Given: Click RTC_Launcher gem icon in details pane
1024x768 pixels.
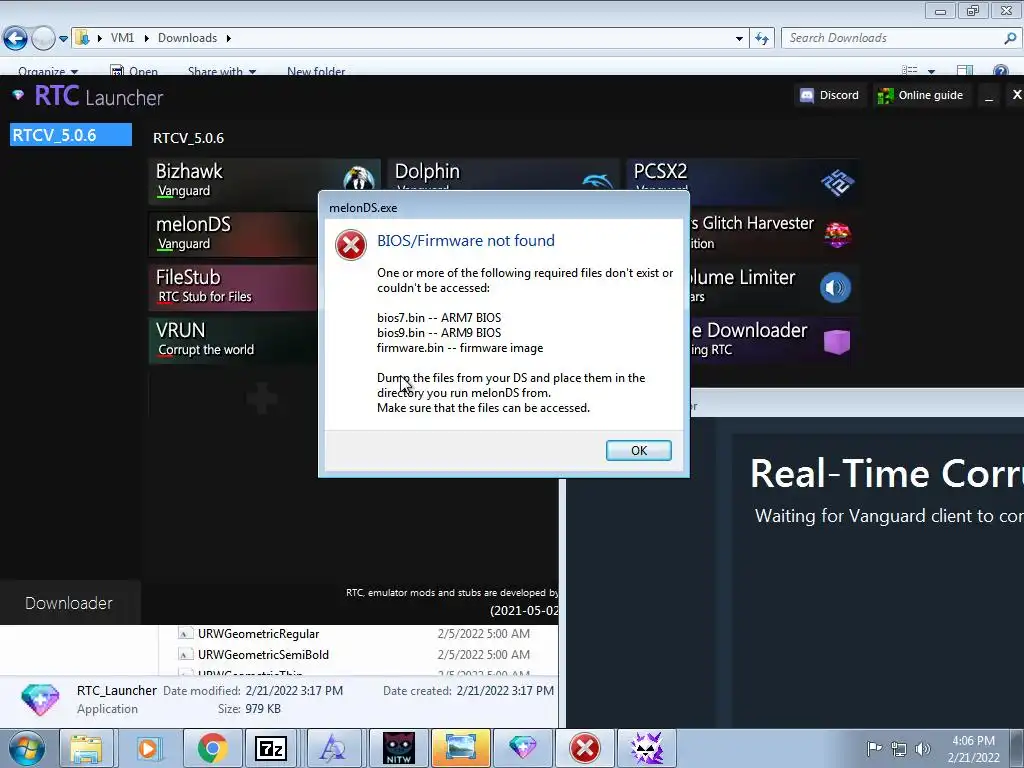Looking at the screenshot, I should tap(40, 699).
